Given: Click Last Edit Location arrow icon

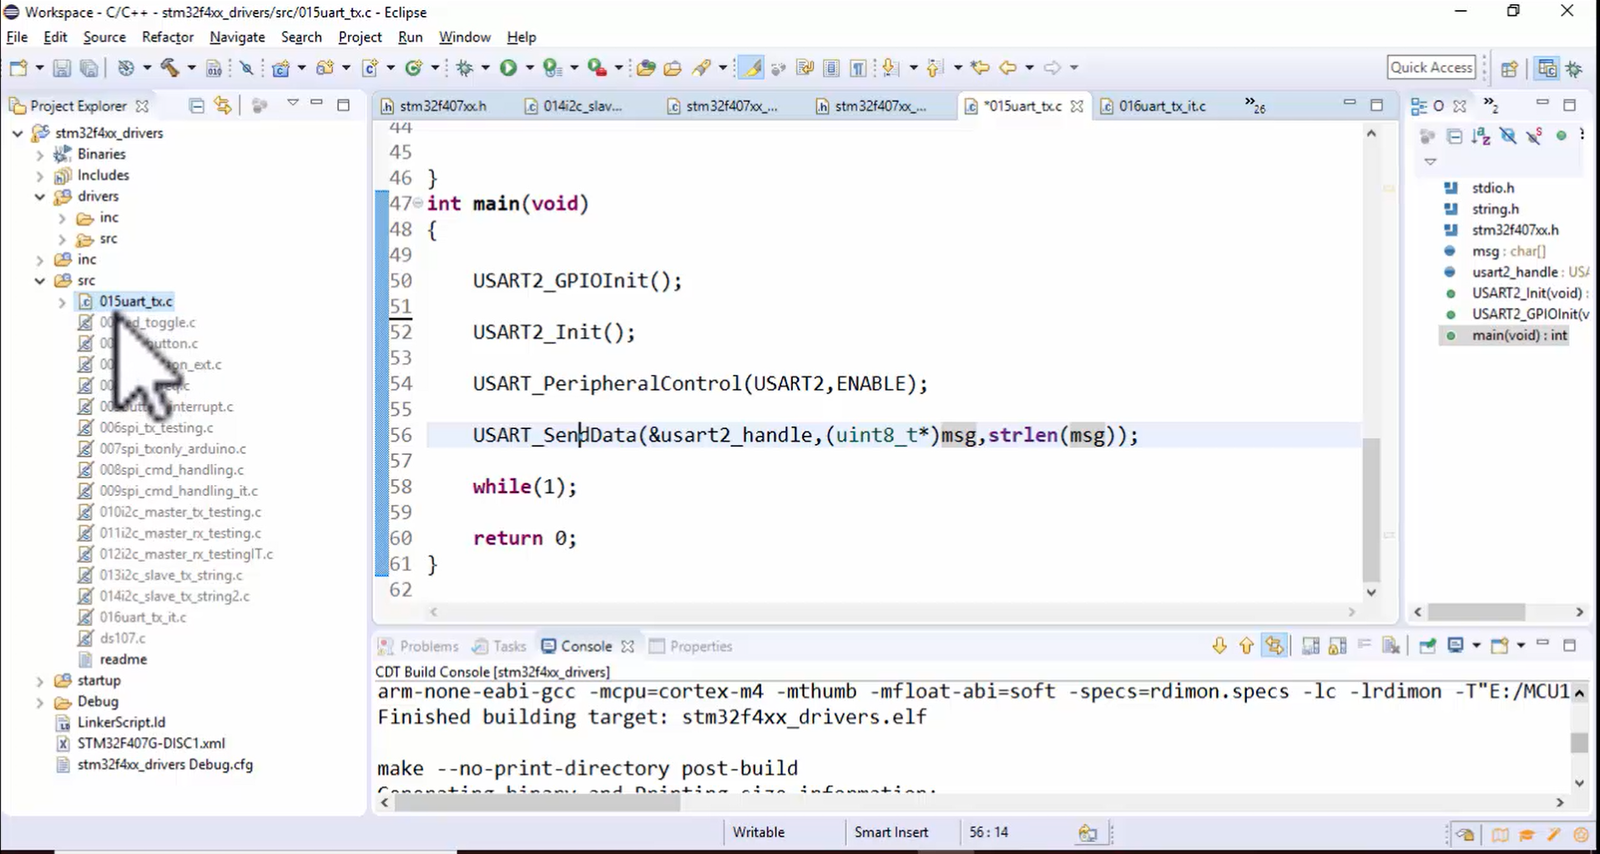Looking at the screenshot, I should pos(980,68).
